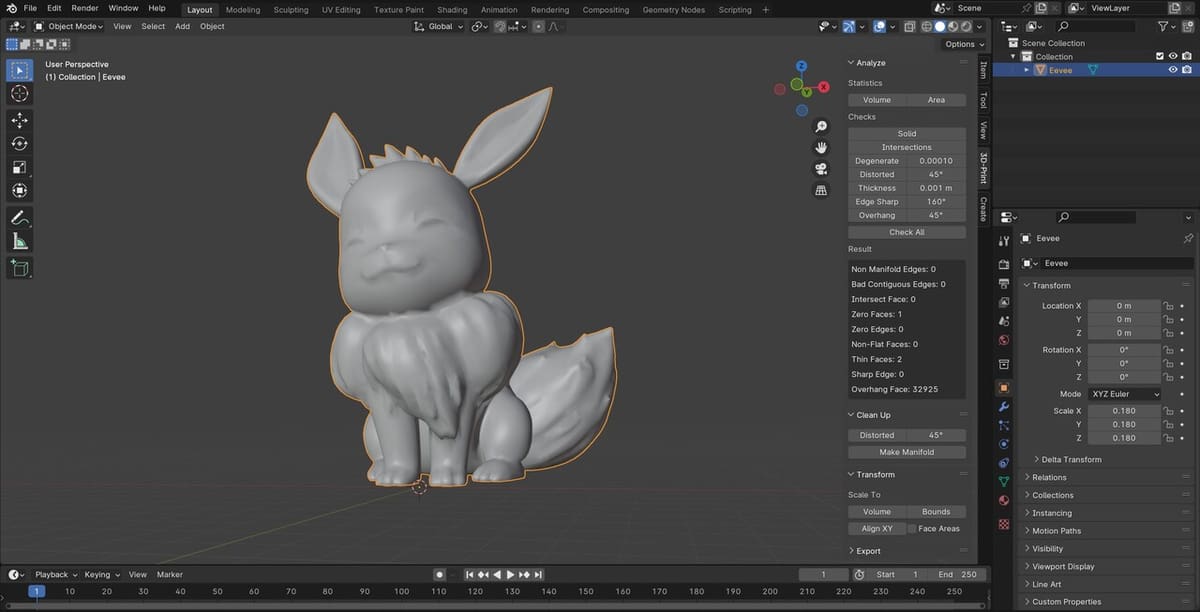Expand the Eevee object in outliner

pos(1026,70)
